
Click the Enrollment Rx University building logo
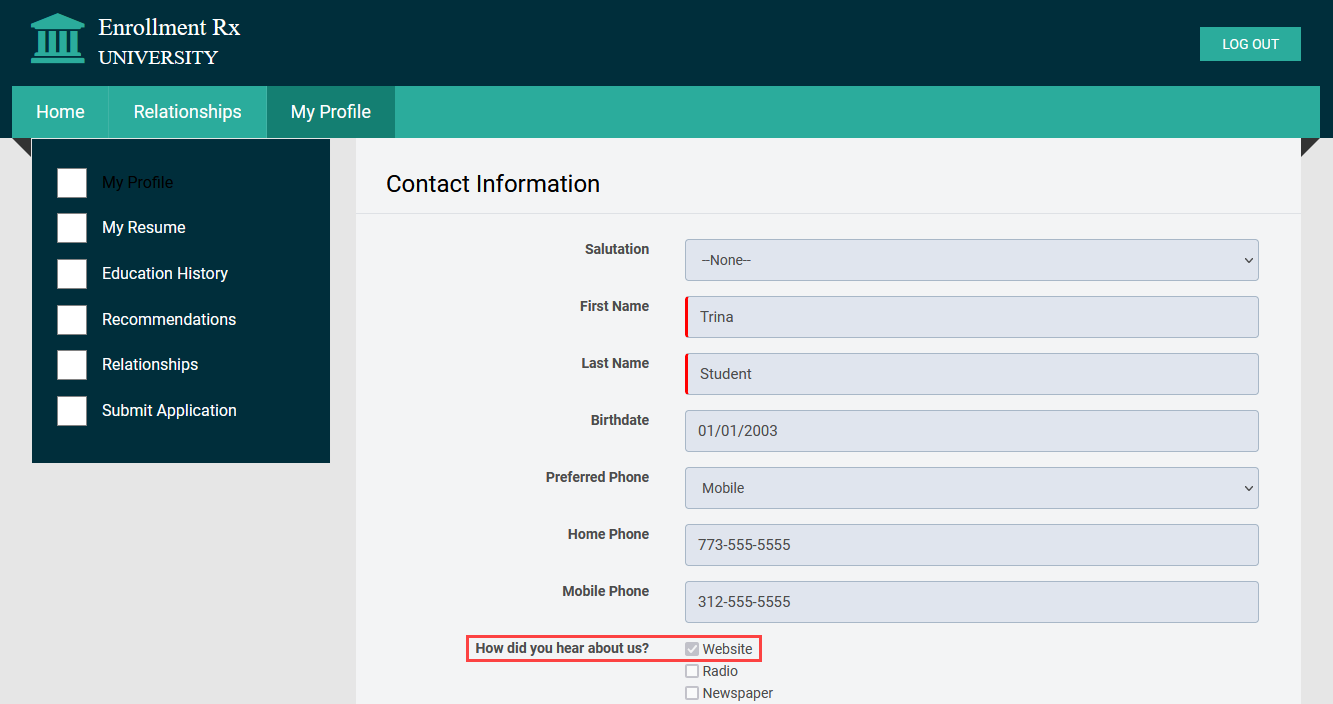tap(58, 39)
